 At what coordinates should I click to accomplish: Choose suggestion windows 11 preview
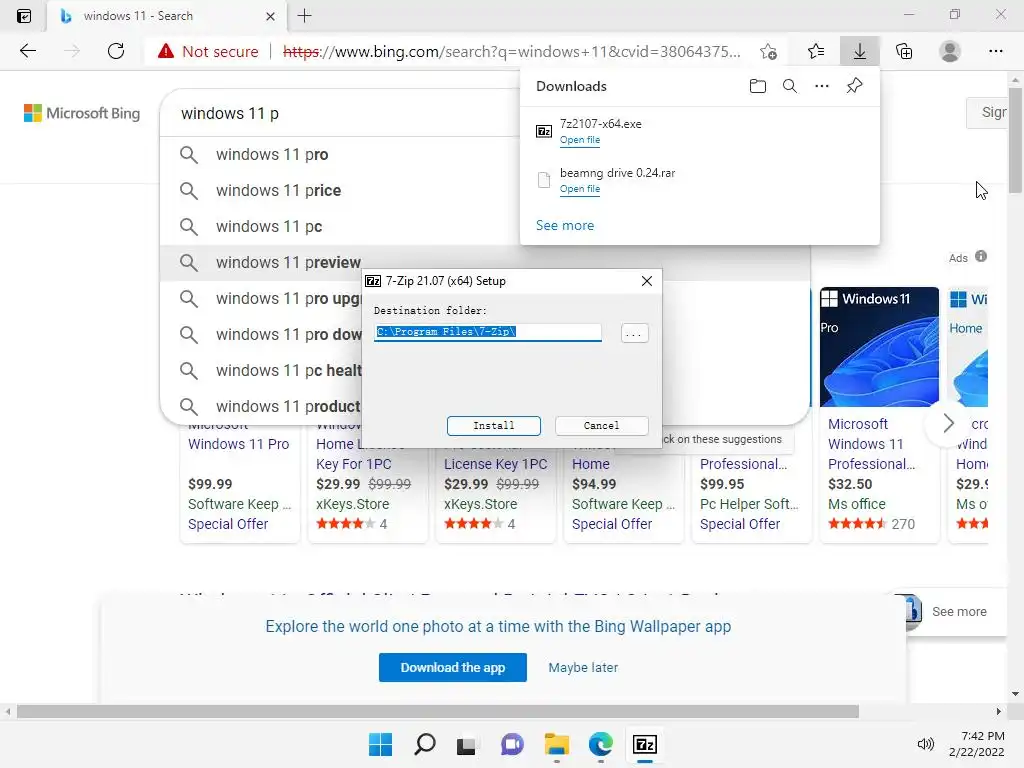click(x=288, y=263)
